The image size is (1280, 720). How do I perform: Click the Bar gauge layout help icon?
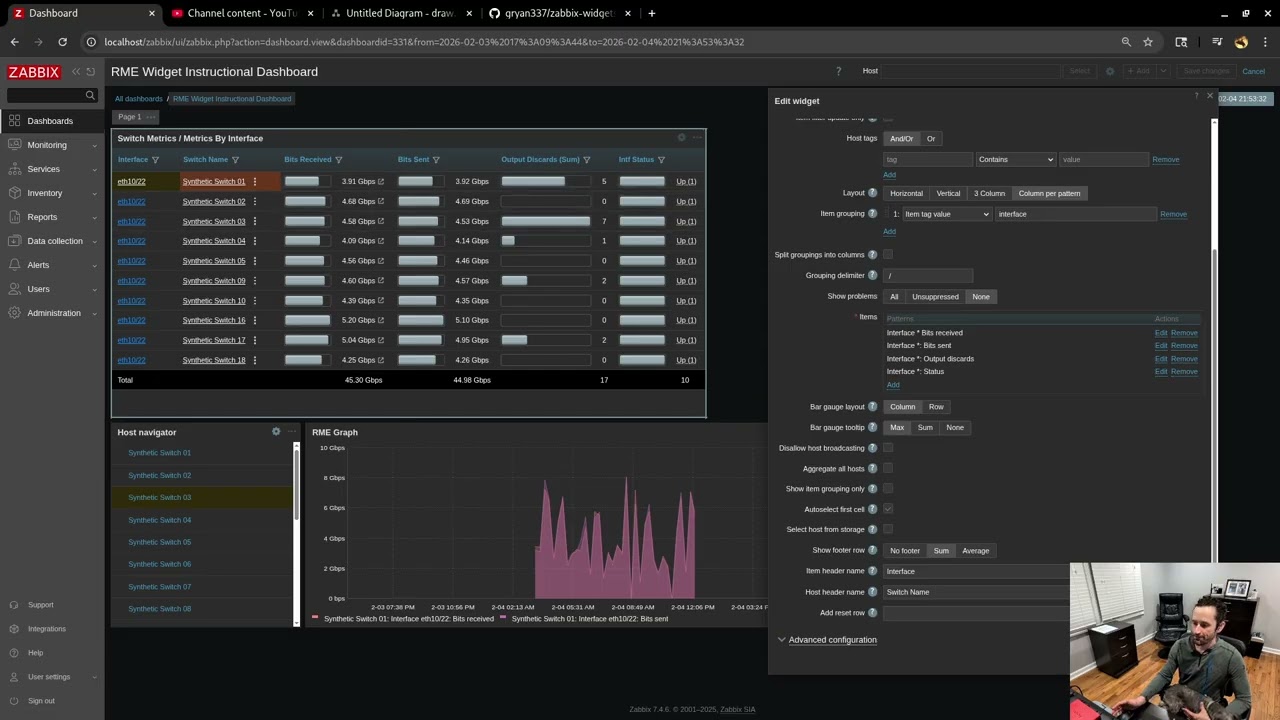click(x=872, y=407)
